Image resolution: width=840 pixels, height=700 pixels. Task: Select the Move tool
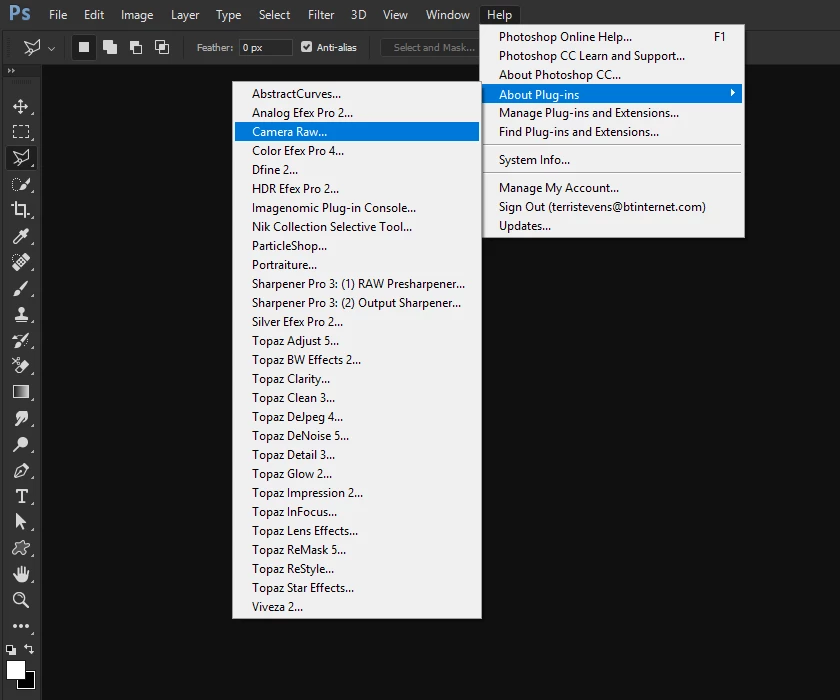(21, 106)
